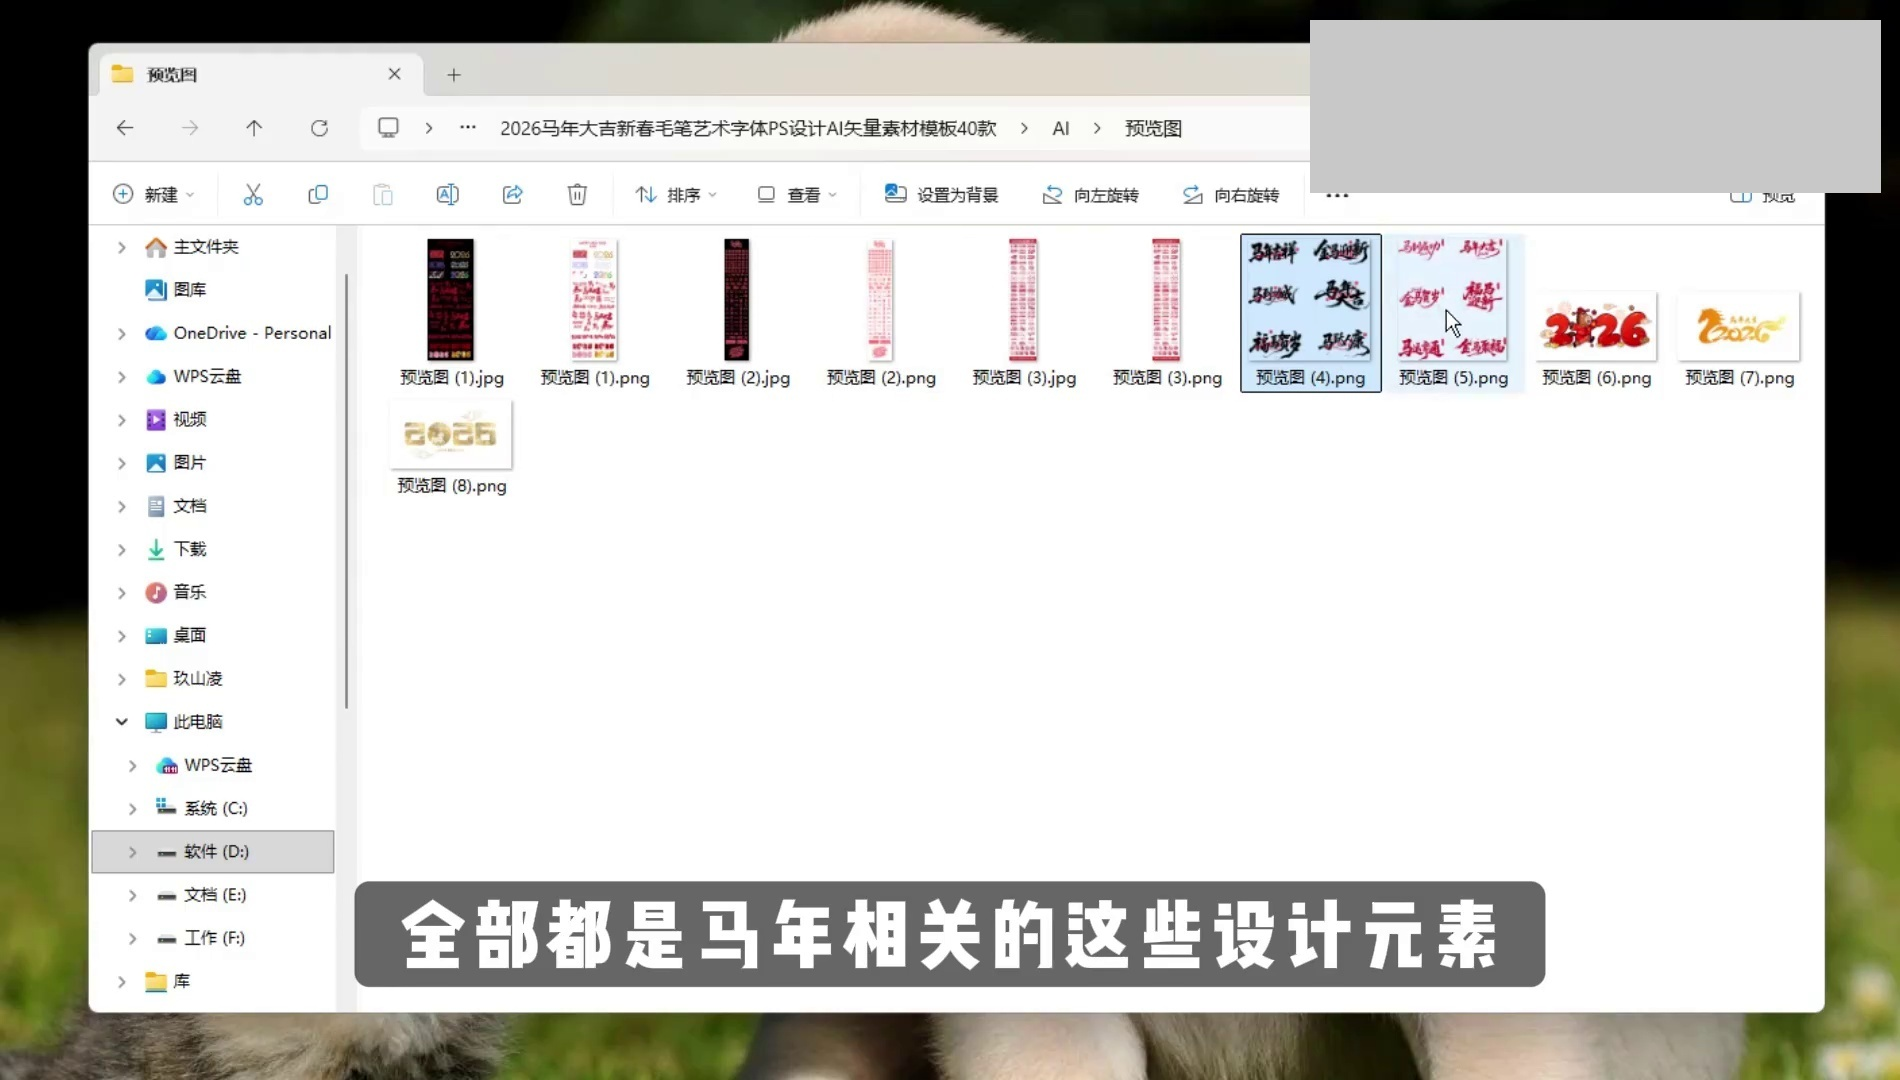Open the 新建 new item dropdown
1900x1080 pixels.
[x=154, y=195]
